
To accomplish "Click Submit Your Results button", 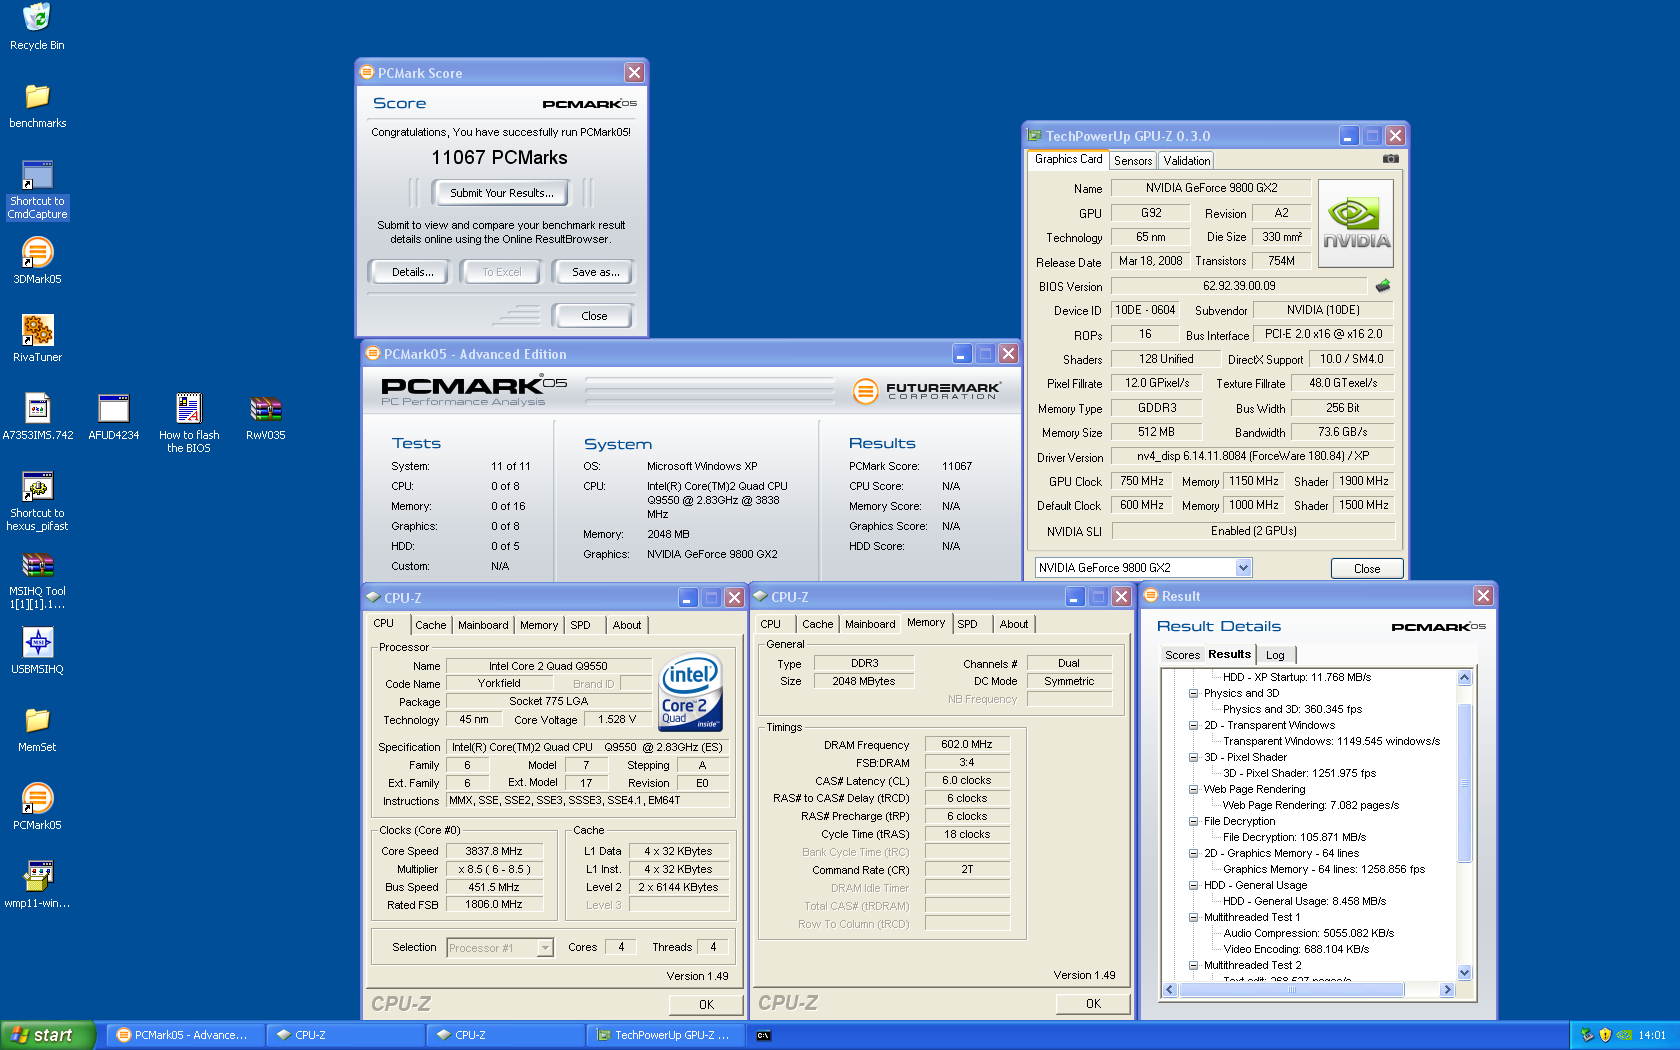I will 501,193.
